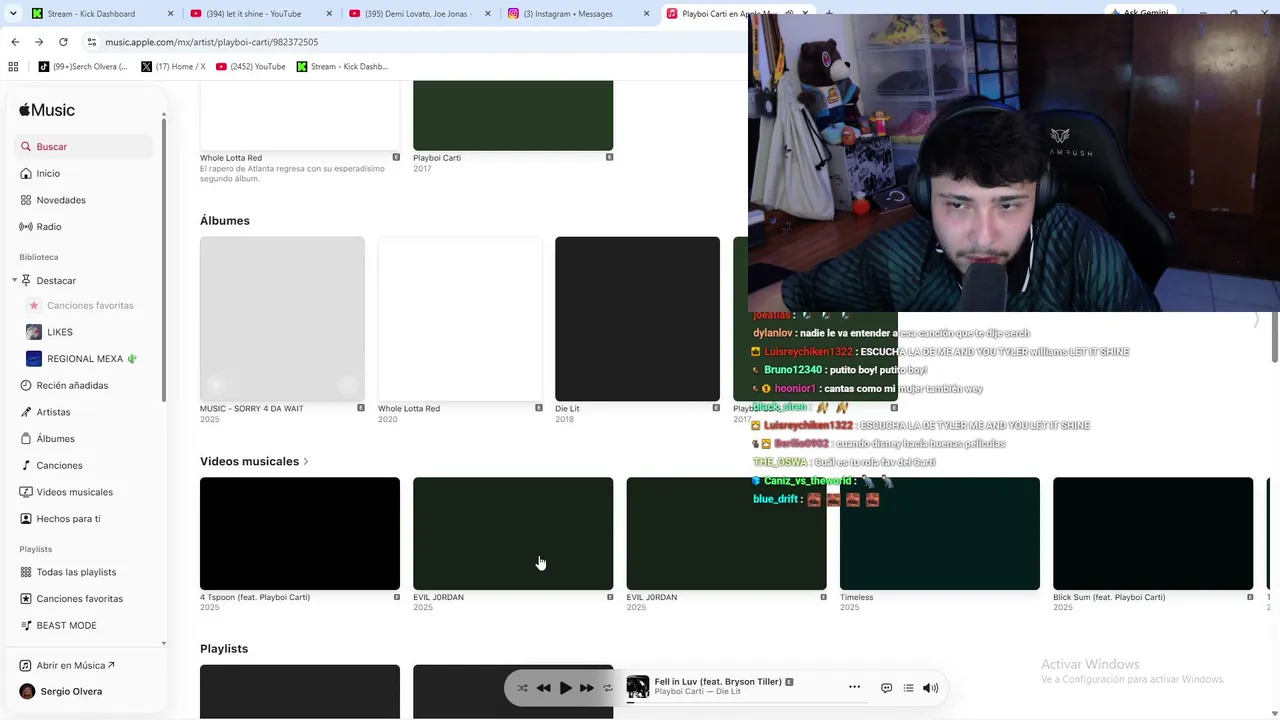Open the browser apps grid
The height and width of the screenshot is (720, 1280).
13,67
